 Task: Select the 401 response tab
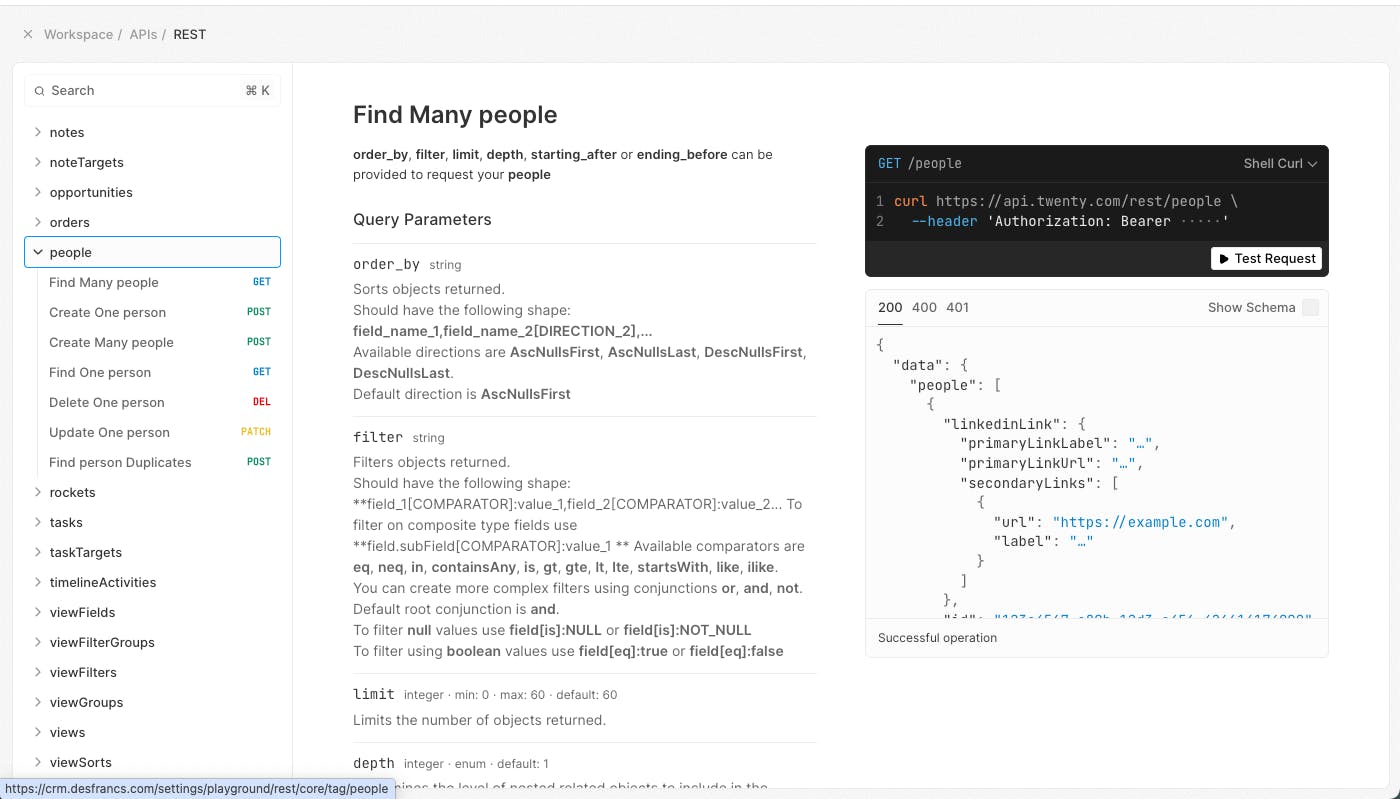point(958,308)
